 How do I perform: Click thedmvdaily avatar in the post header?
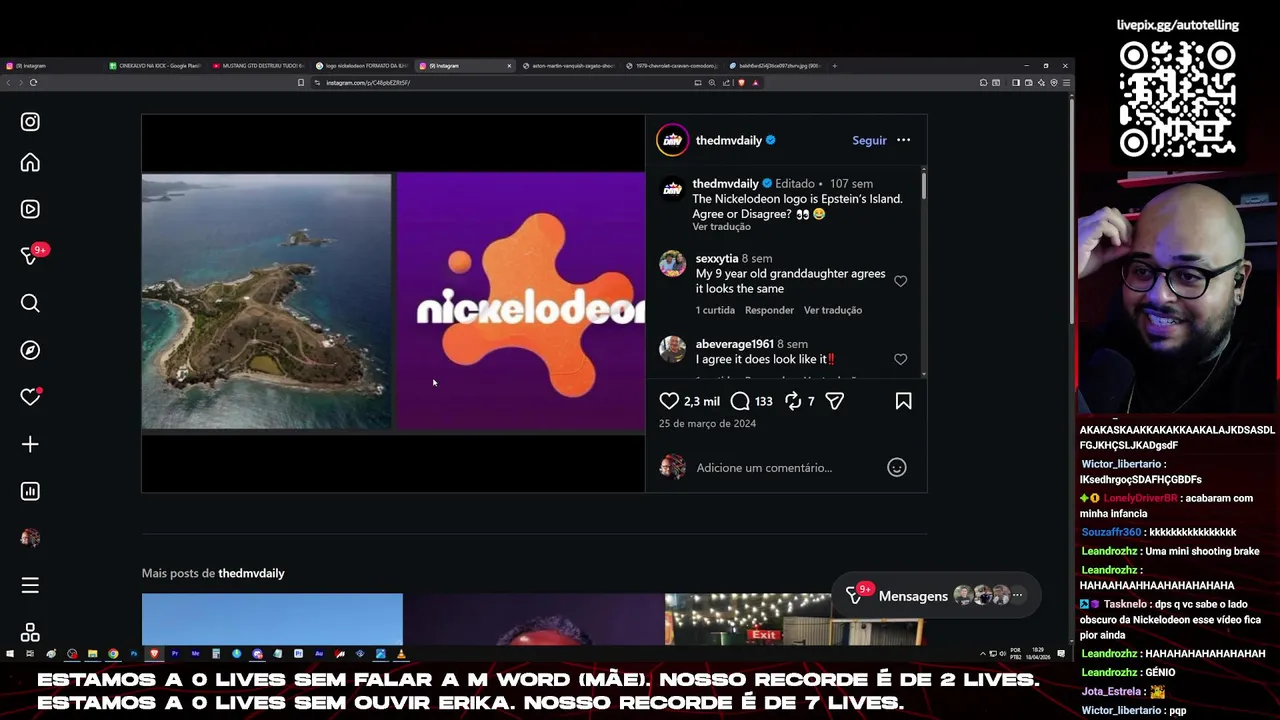672,141
